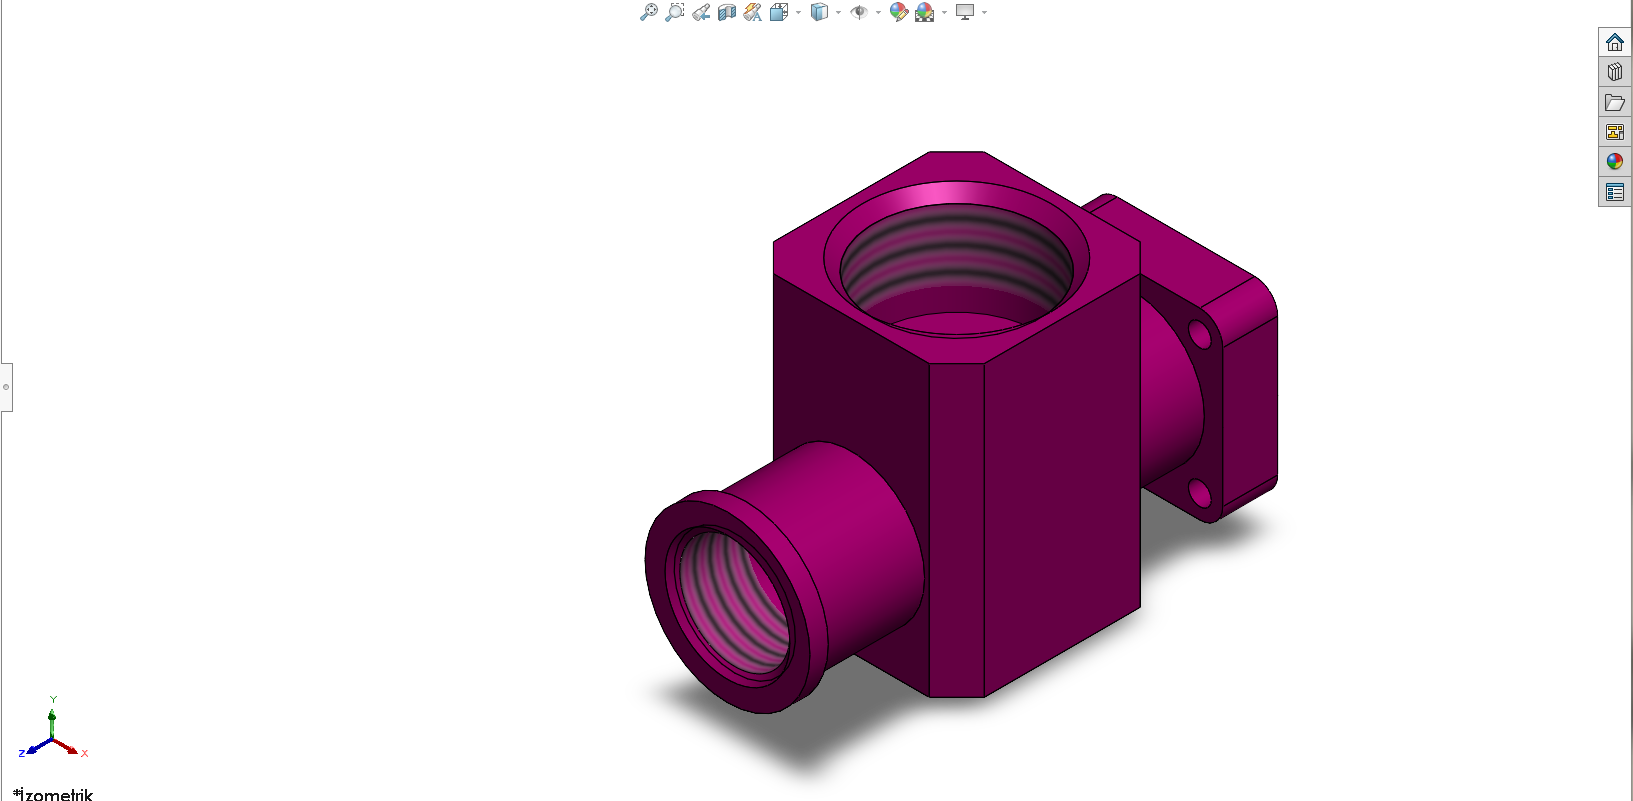
Task: Open the View Palette tab
Action: [x=1615, y=132]
